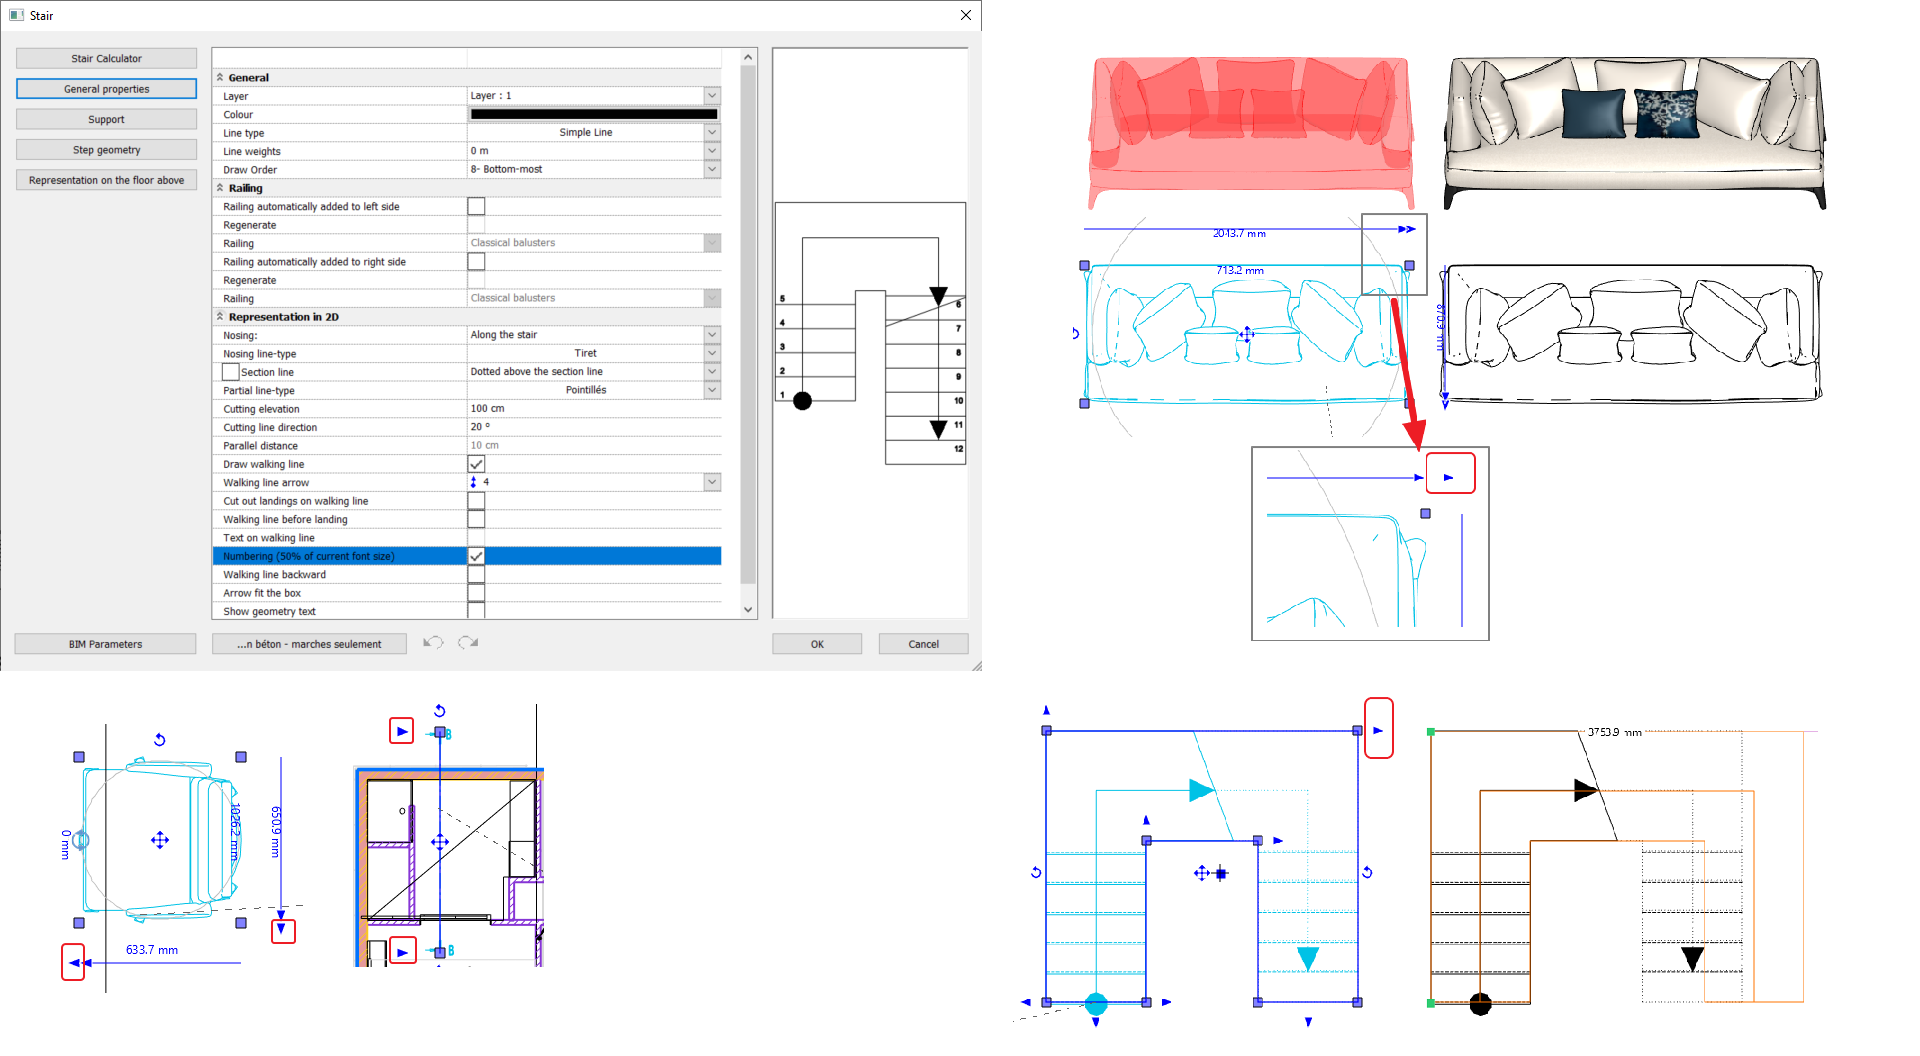Click the red-boxed walking arrow in the detail view
This screenshot has height=1056, width=1920.
coord(1451,476)
